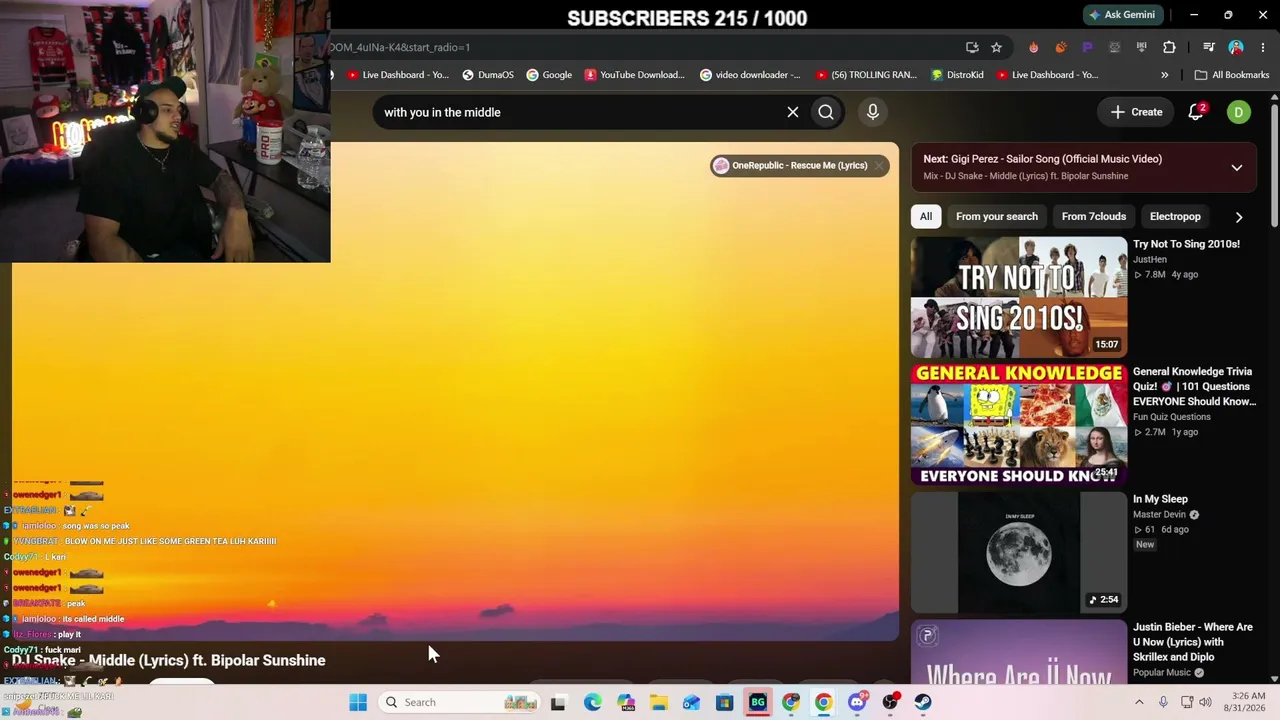Open the YouTube Download bookmark
The width and height of the screenshot is (1280, 720).
tap(635, 75)
